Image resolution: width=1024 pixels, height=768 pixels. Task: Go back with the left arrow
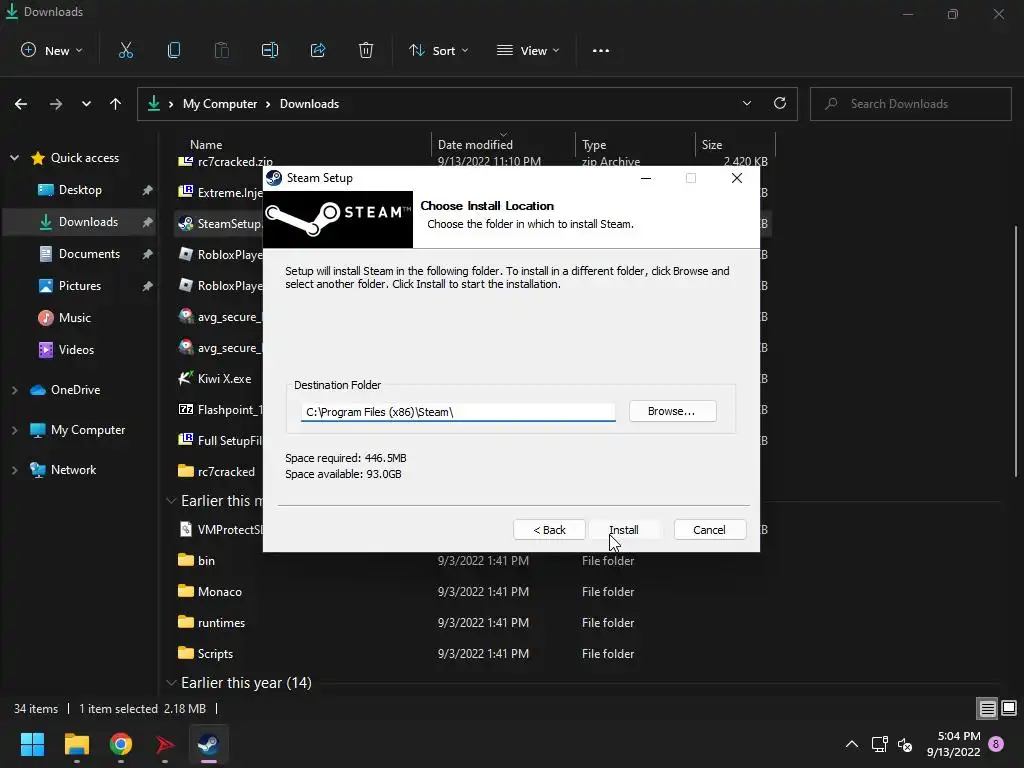pyautogui.click(x=21, y=104)
